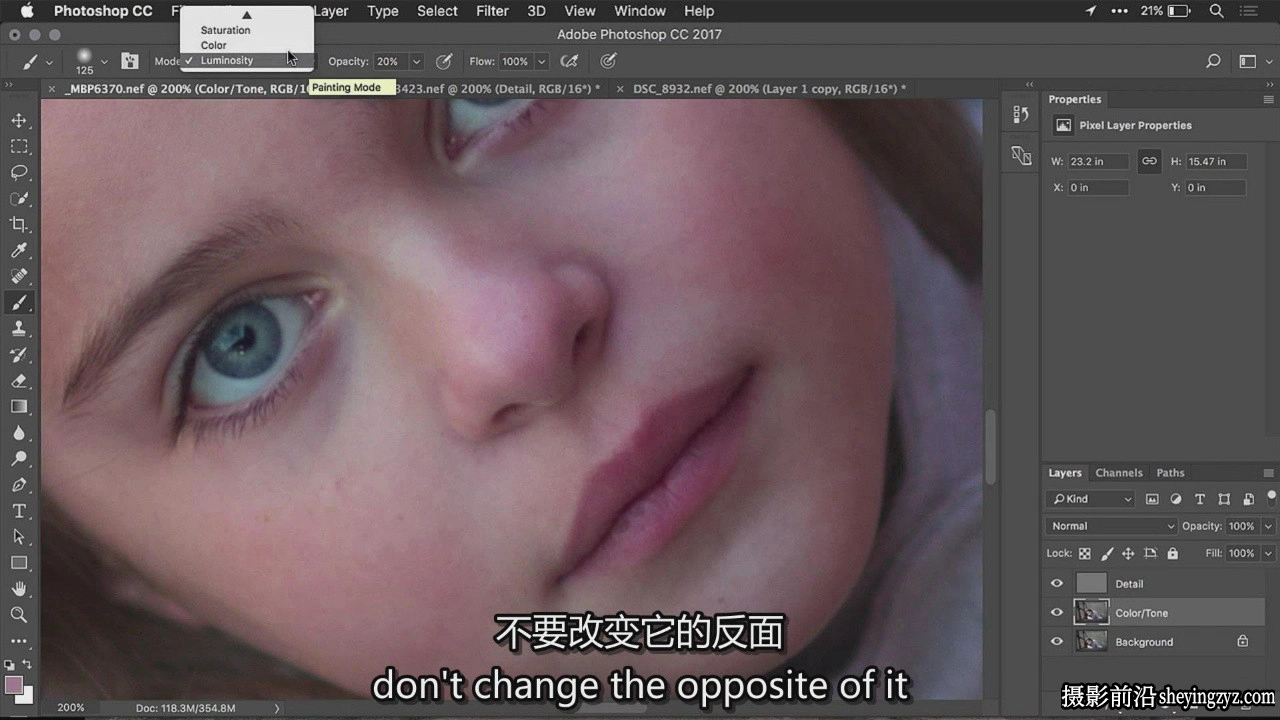The image size is (1280, 720).
Task: Open the brush Opacity slider dropdown
Action: point(417,61)
